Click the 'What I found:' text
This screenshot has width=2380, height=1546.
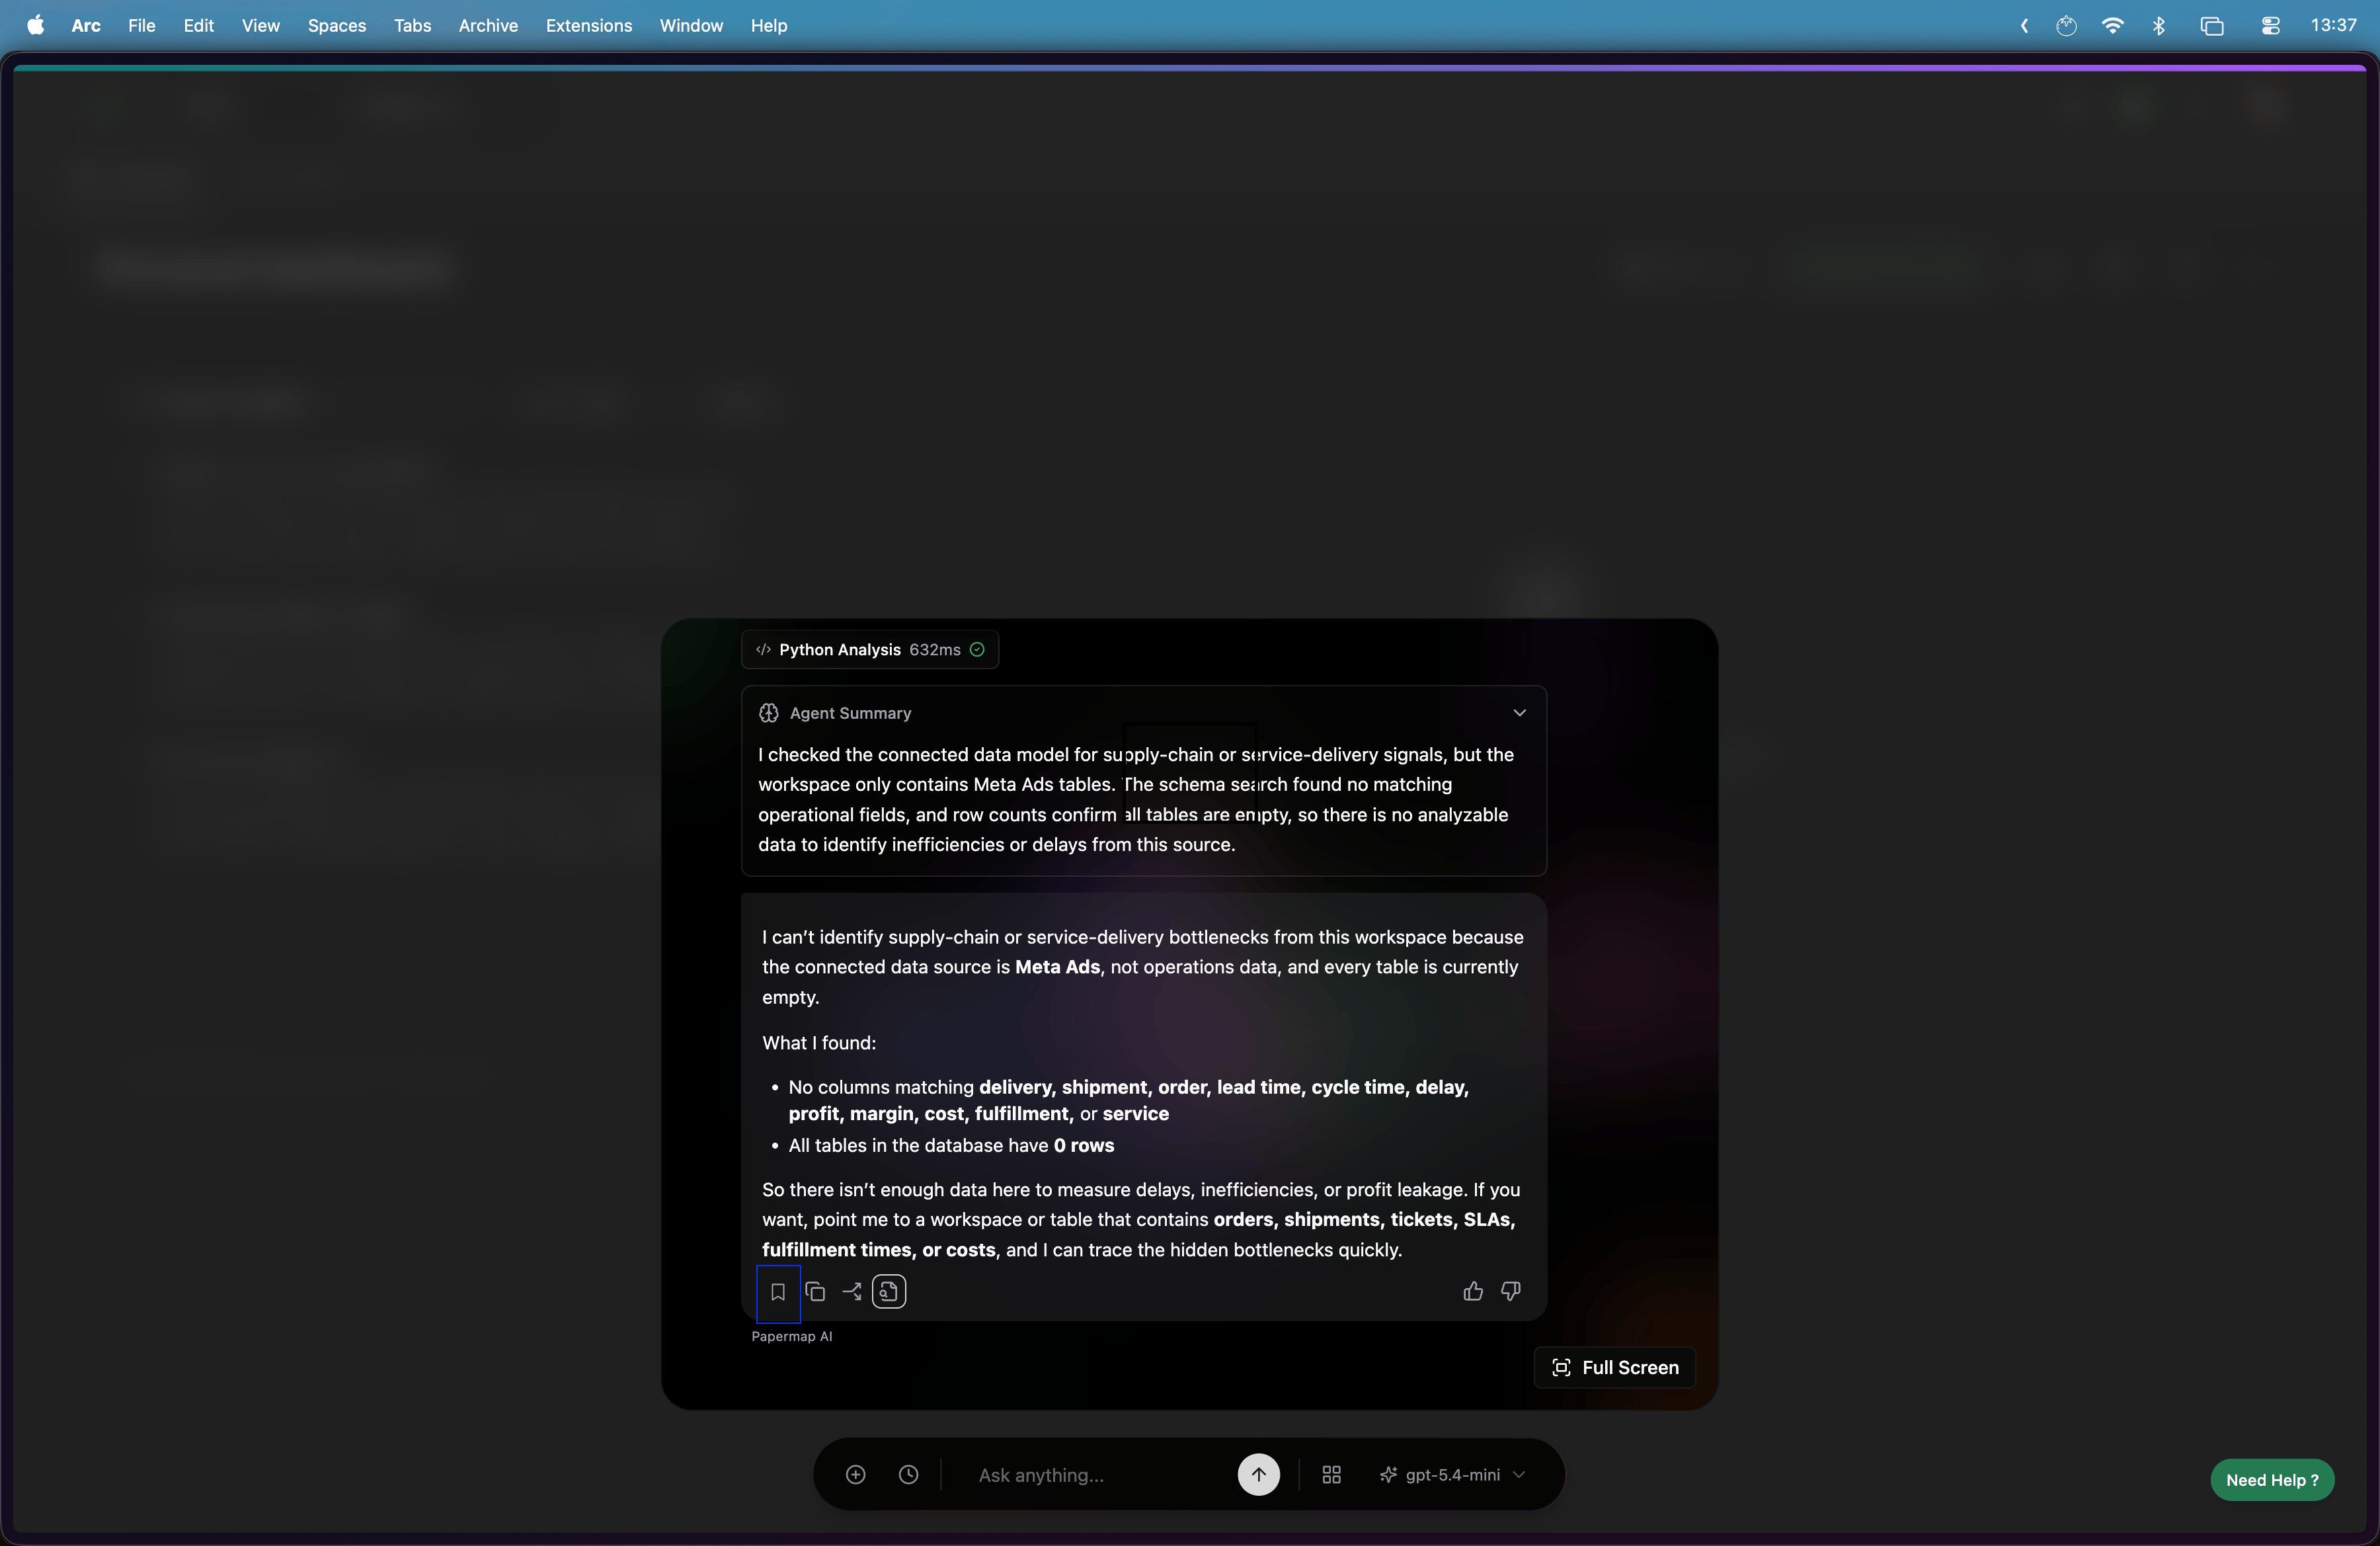(819, 1043)
